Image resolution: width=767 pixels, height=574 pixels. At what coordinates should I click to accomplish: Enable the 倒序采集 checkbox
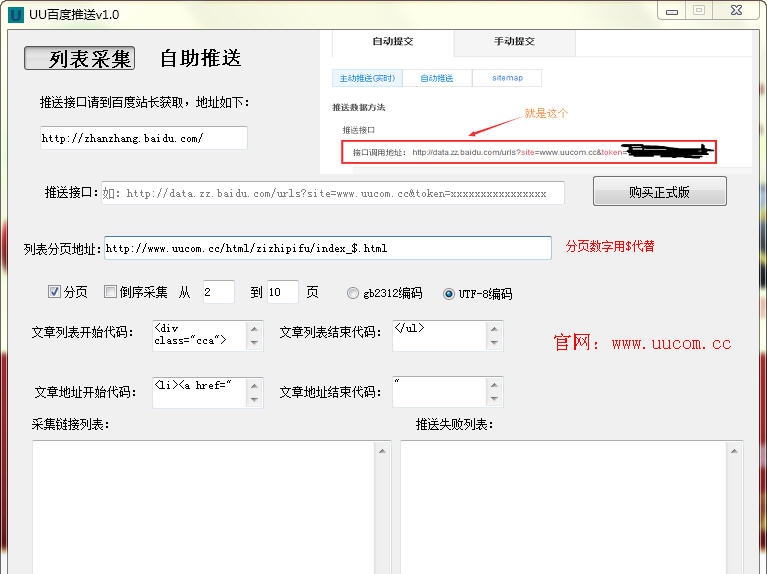click(x=110, y=292)
